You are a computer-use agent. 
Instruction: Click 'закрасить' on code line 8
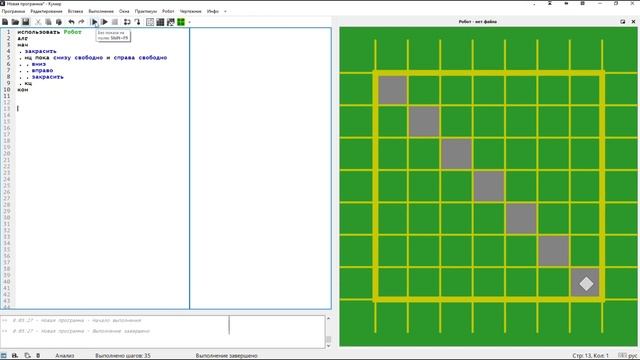(x=48, y=77)
